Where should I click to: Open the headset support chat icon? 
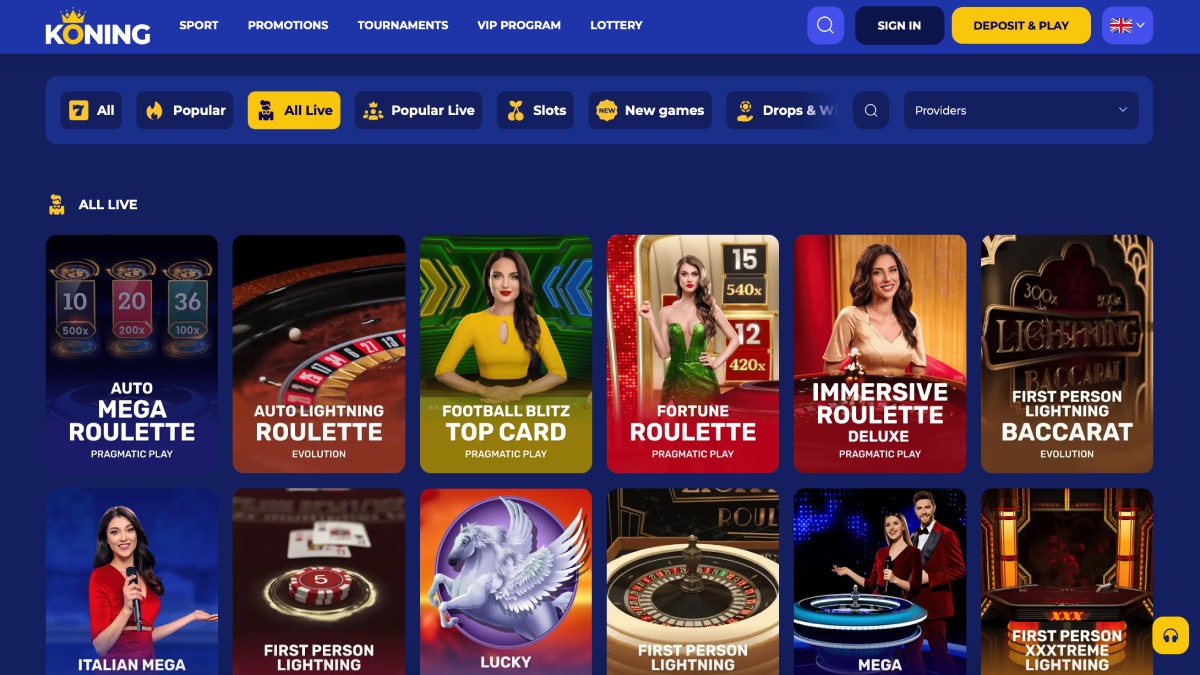point(1171,635)
